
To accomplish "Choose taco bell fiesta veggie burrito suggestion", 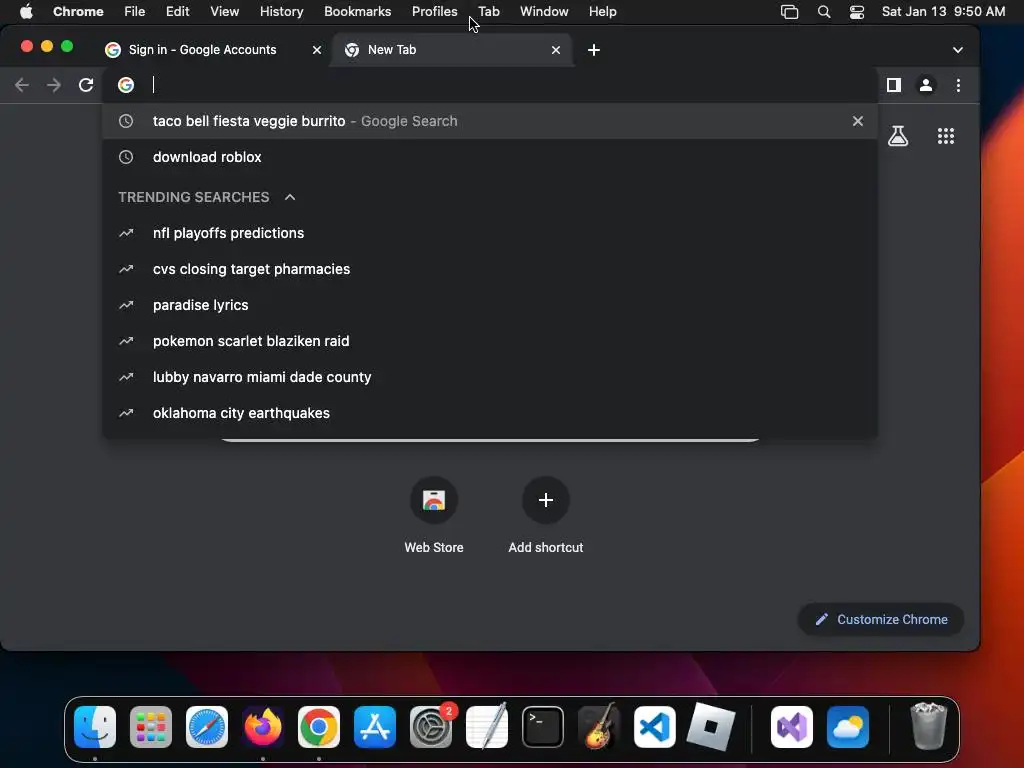I will pos(490,121).
